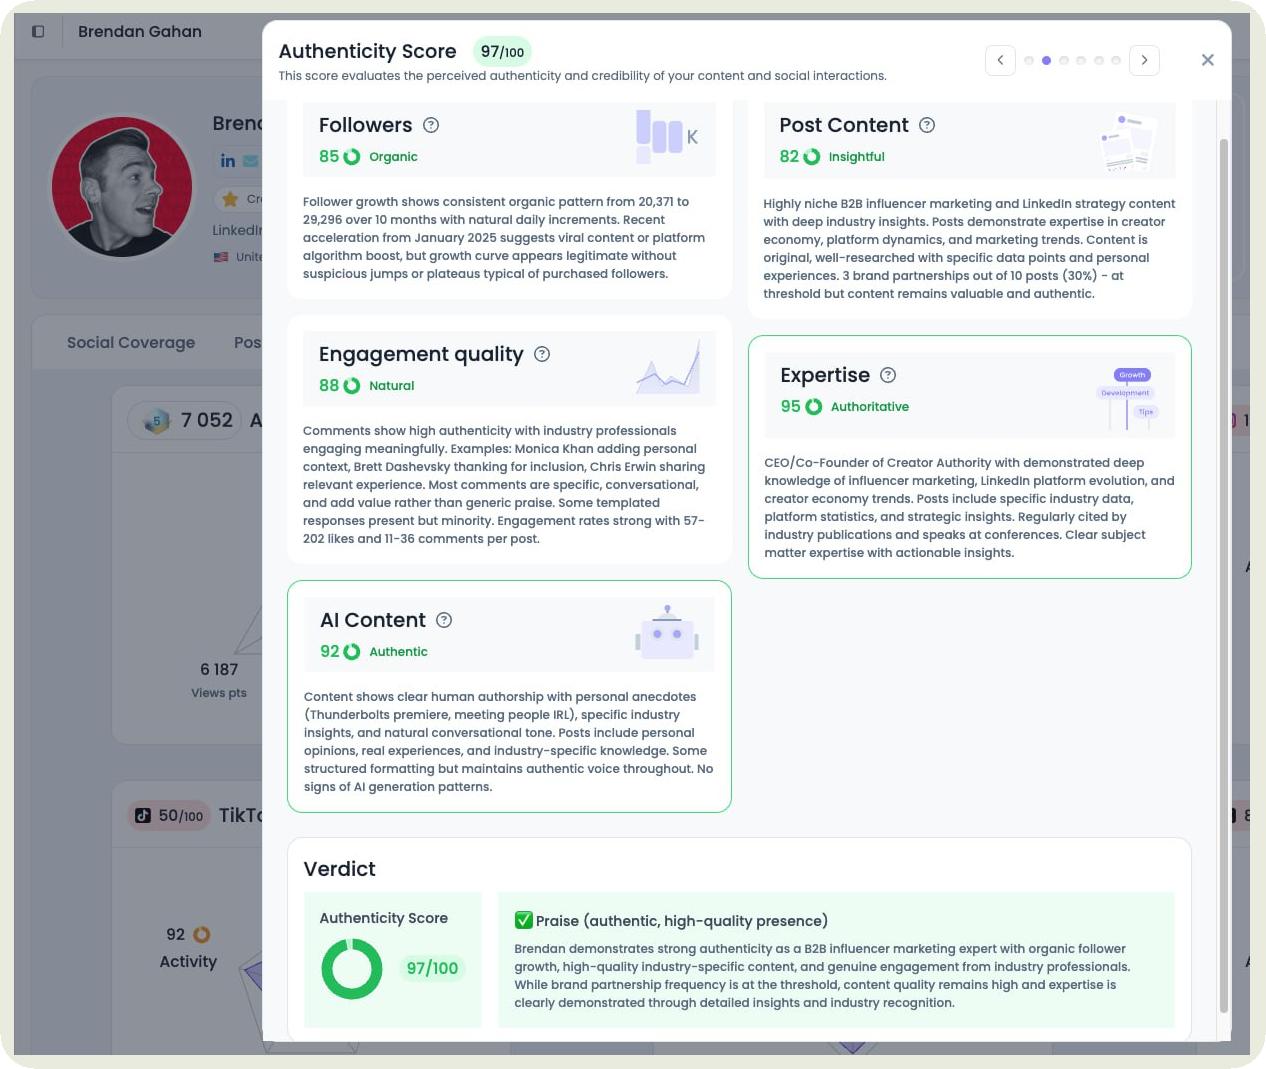Click the green Authenticity Score progress ring
This screenshot has width=1266, height=1069.
click(352, 969)
